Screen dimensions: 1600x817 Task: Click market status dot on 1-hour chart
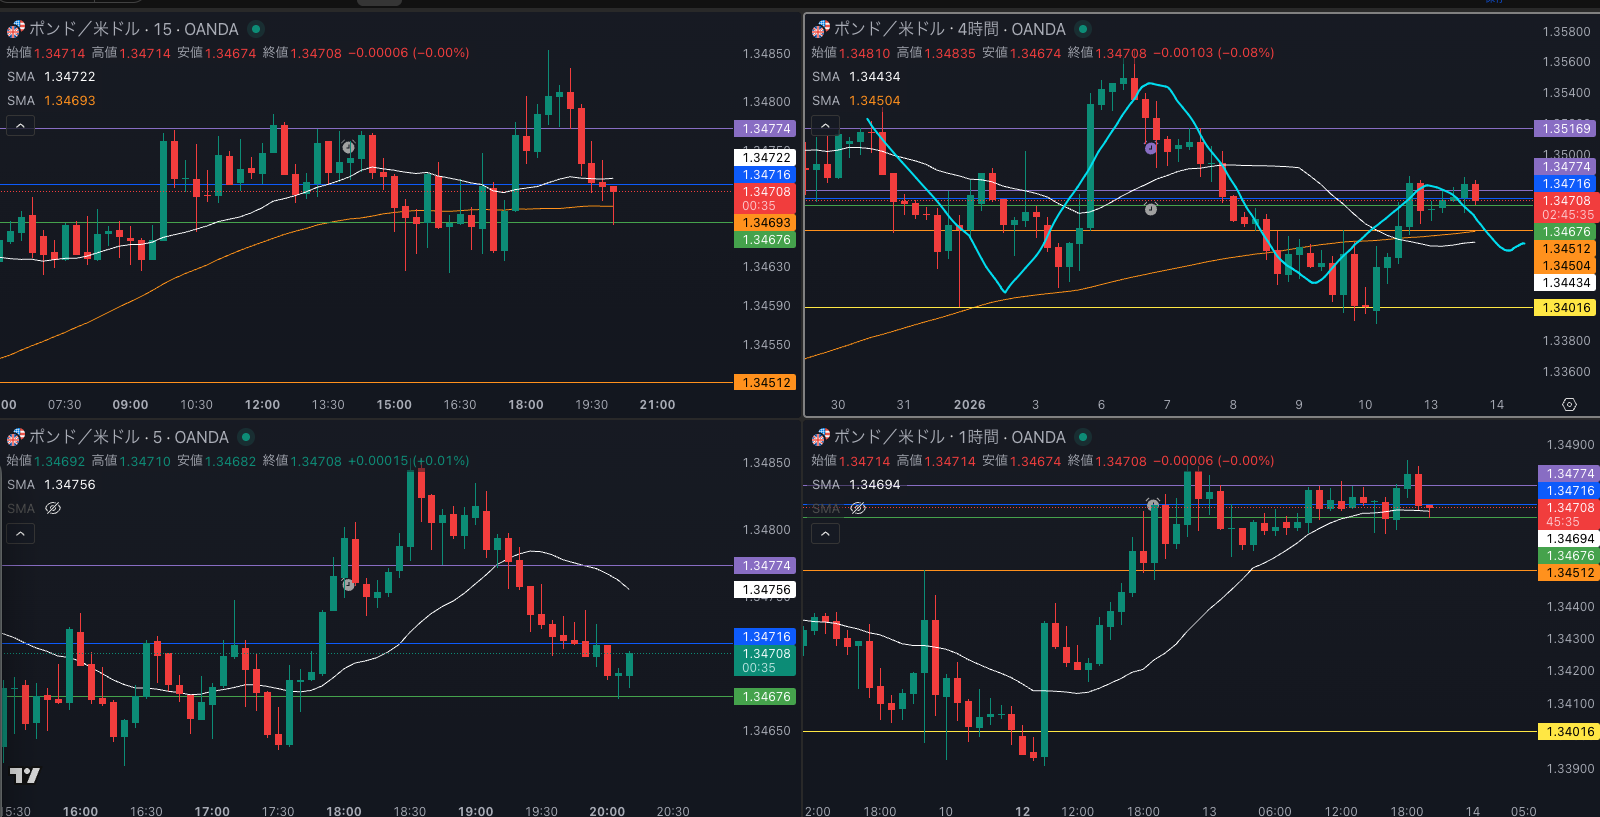click(x=1083, y=437)
